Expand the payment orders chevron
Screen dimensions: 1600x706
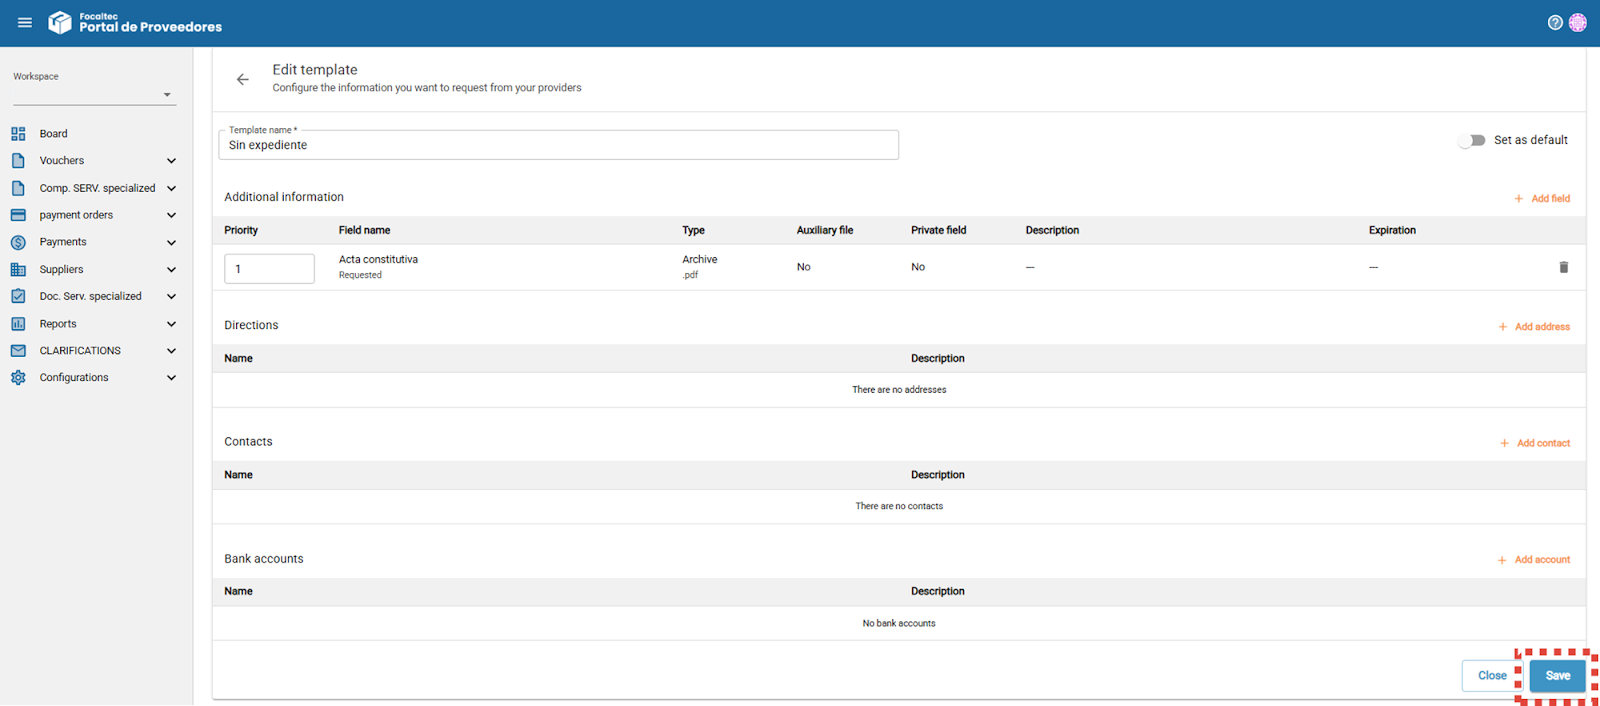[x=171, y=215]
